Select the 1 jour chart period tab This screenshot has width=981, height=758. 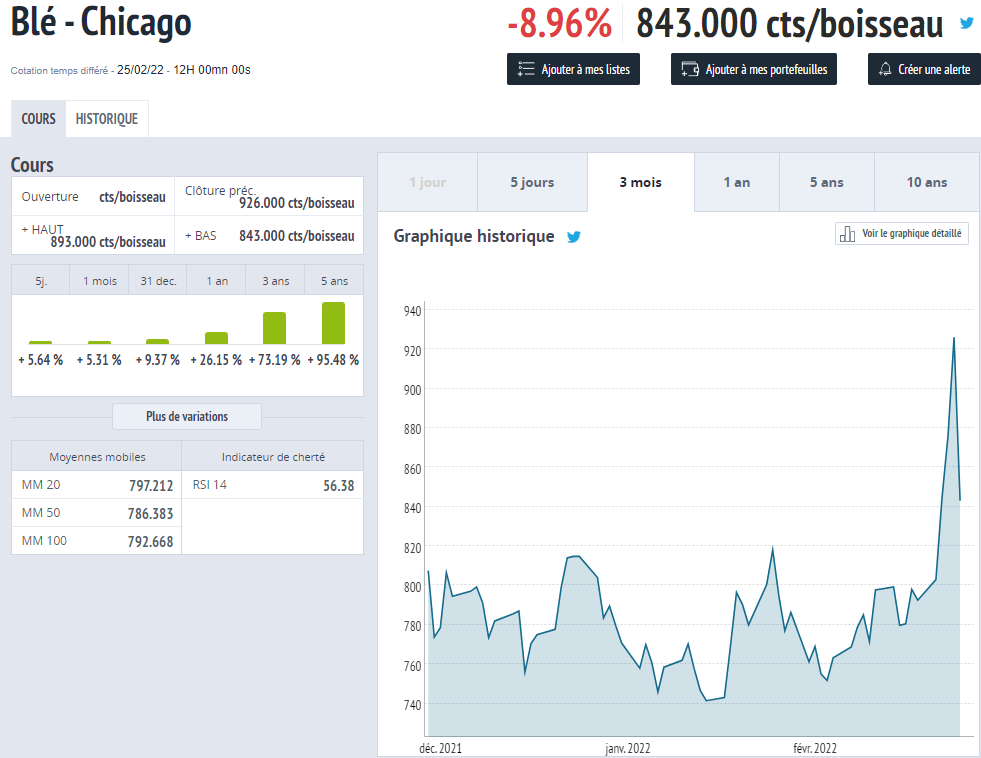tap(428, 182)
